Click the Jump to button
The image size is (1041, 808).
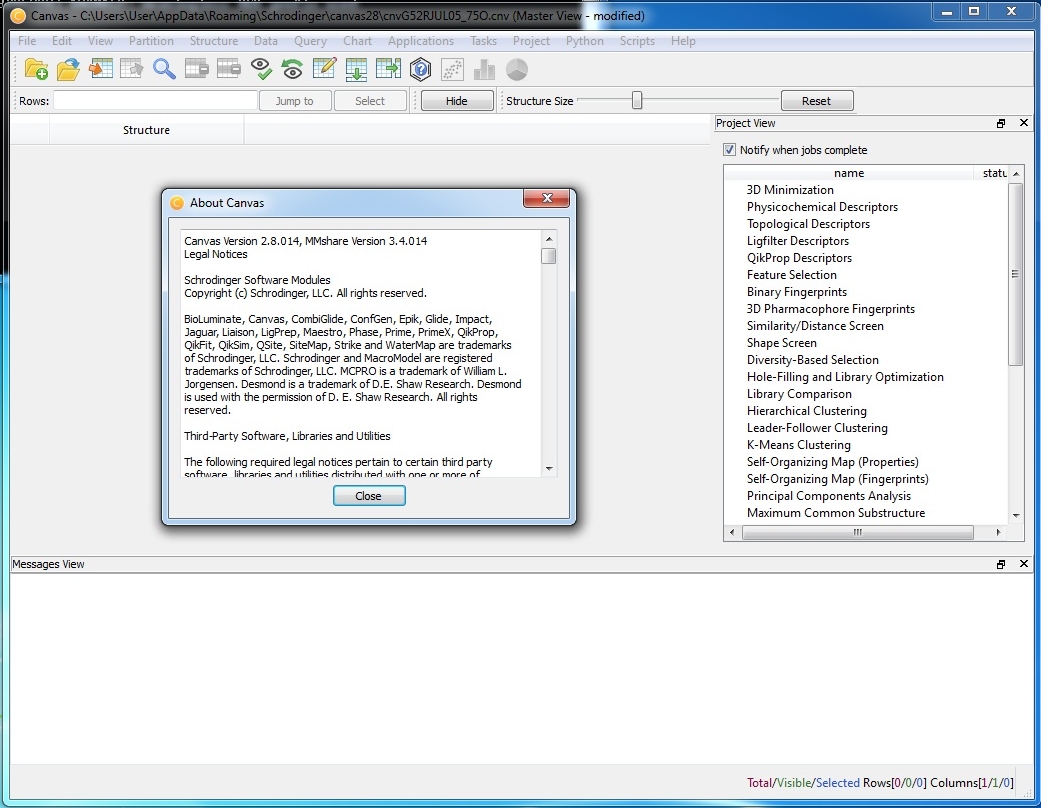point(295,101)
